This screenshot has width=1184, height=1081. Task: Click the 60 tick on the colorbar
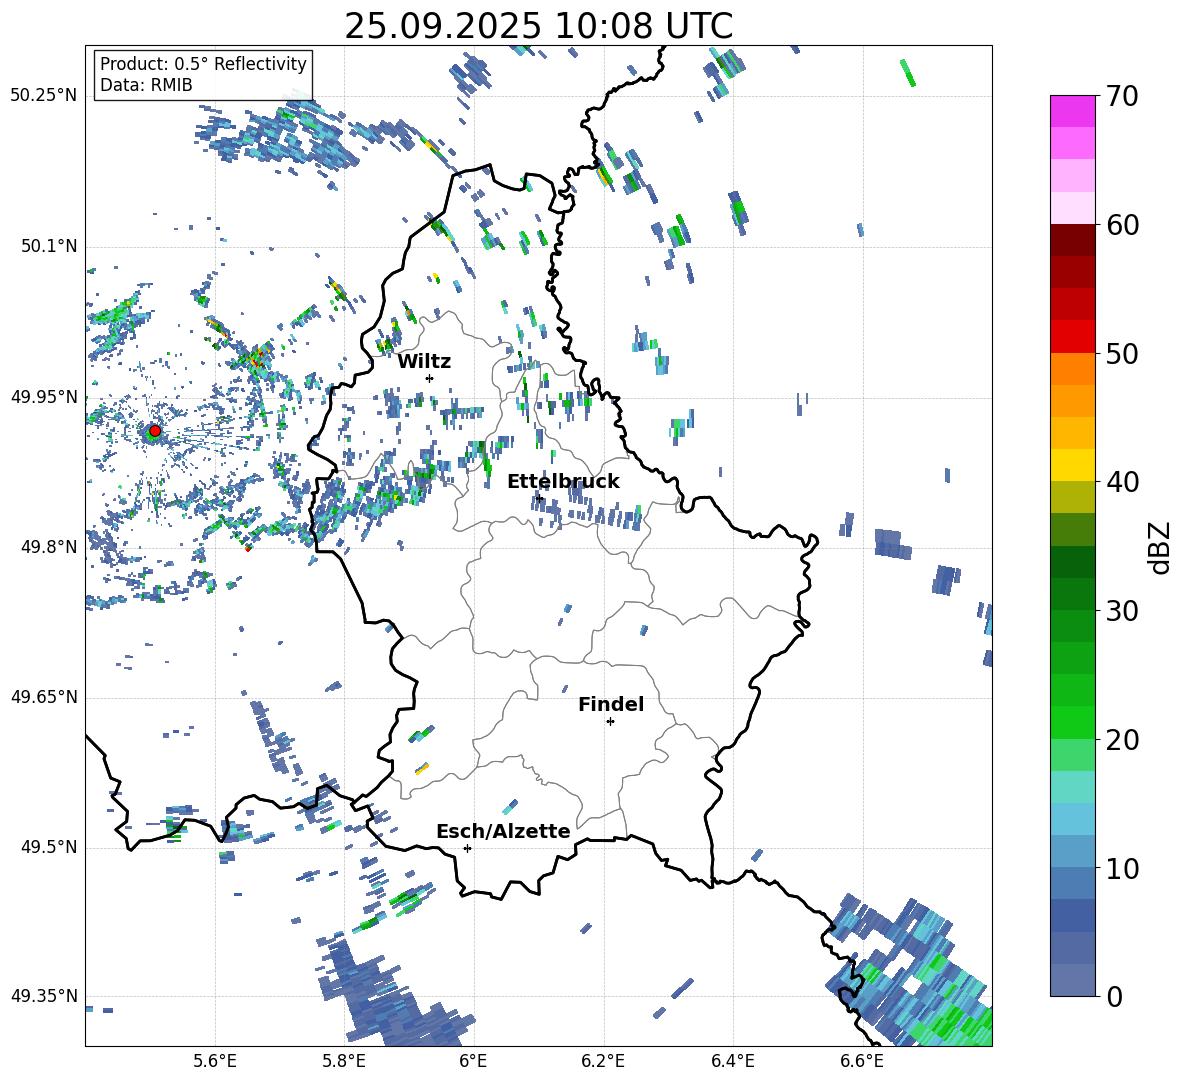pyautogui.click(x=1121, y=225)
